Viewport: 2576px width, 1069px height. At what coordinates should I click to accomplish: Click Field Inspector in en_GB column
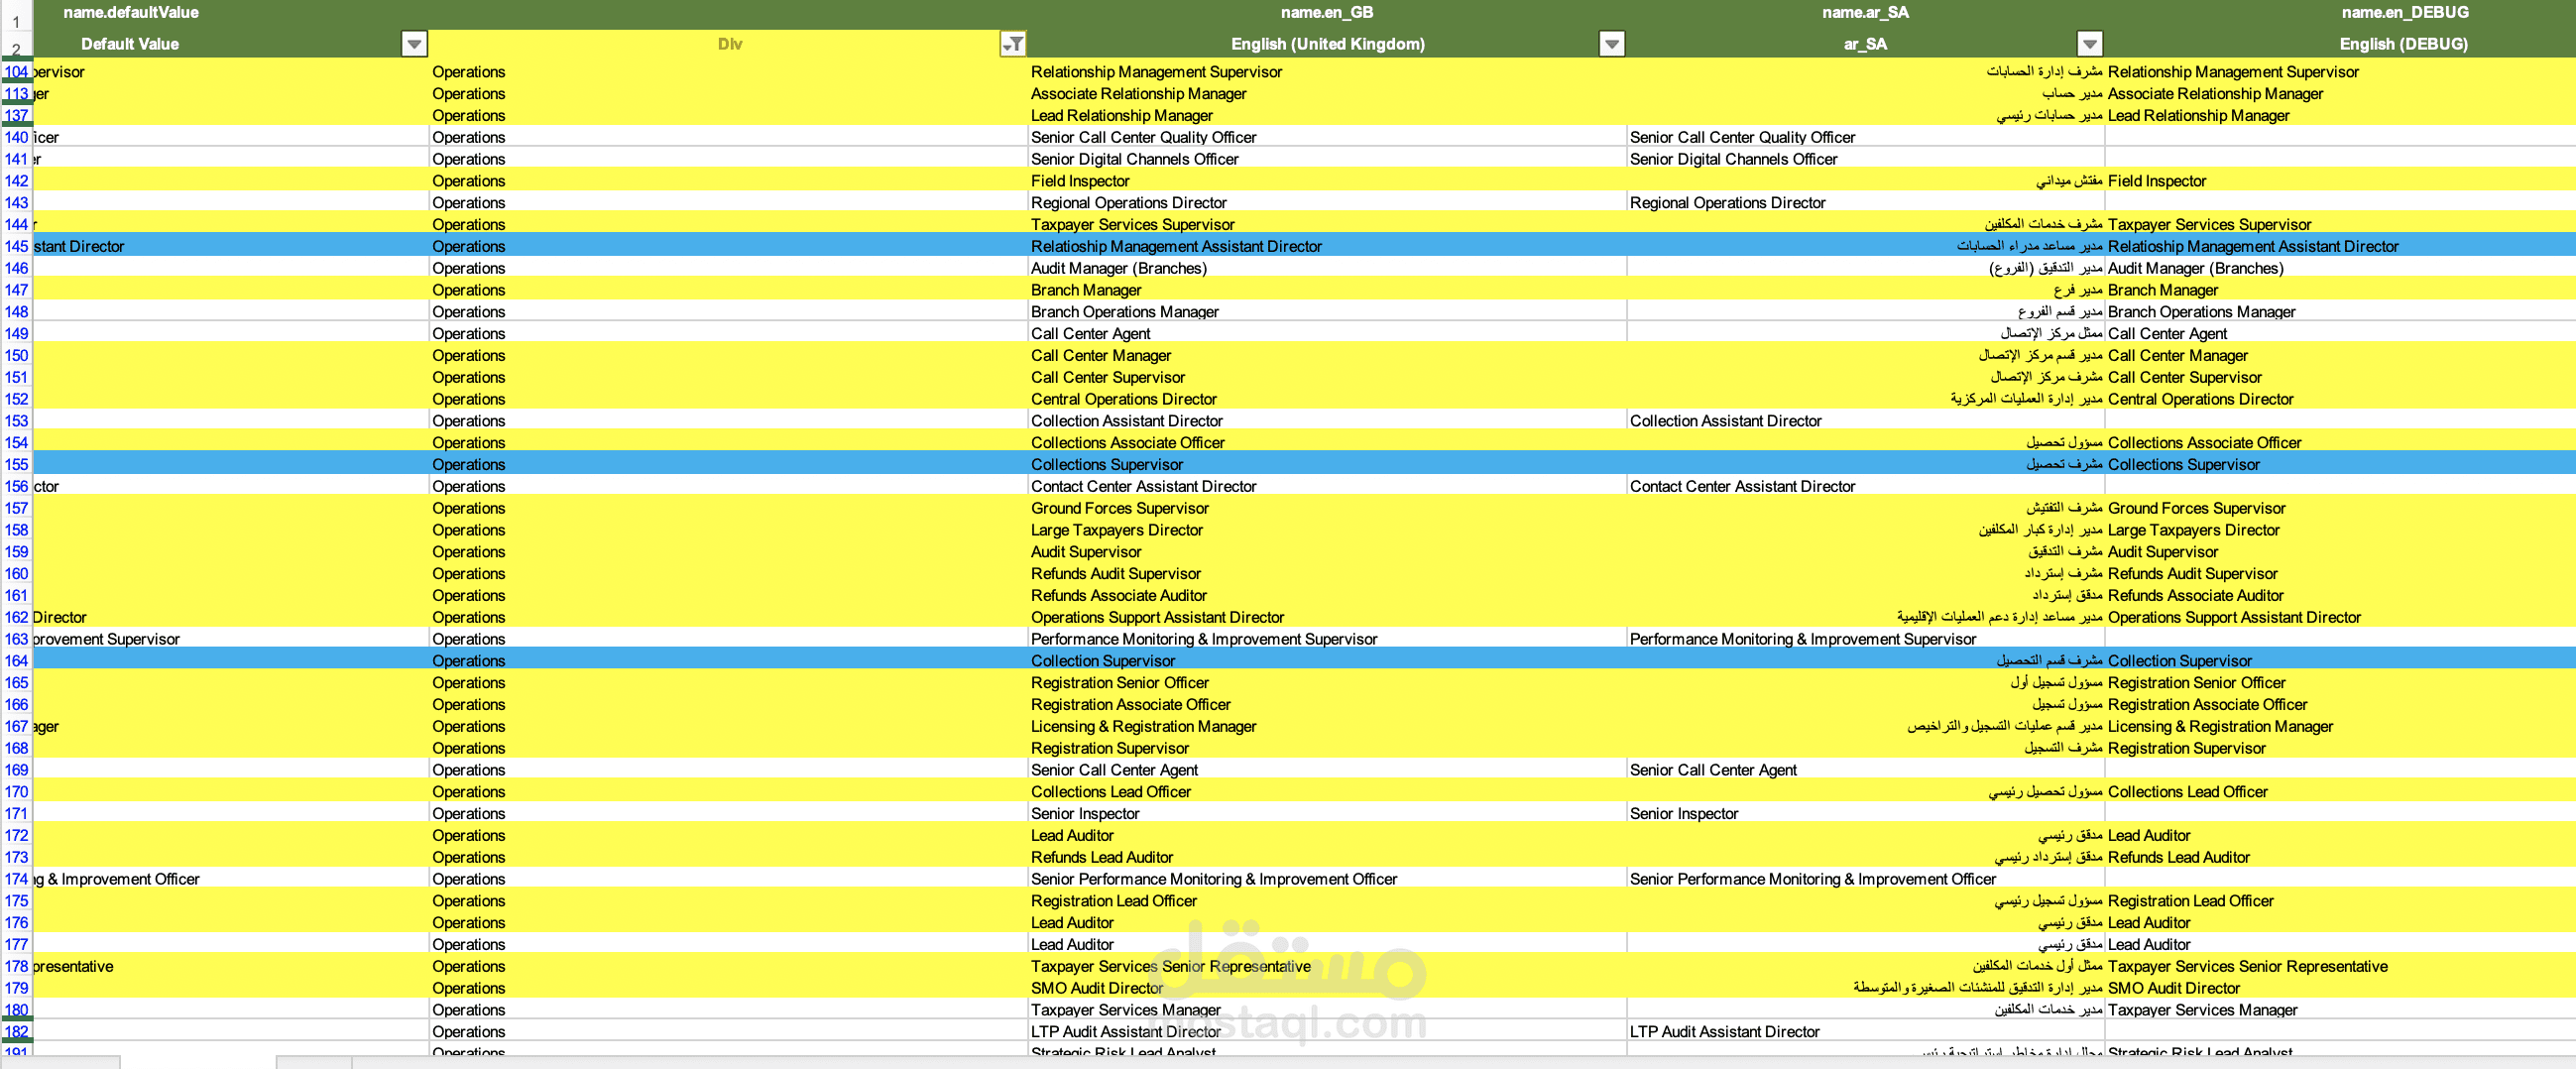click(x=1080, y=181)
